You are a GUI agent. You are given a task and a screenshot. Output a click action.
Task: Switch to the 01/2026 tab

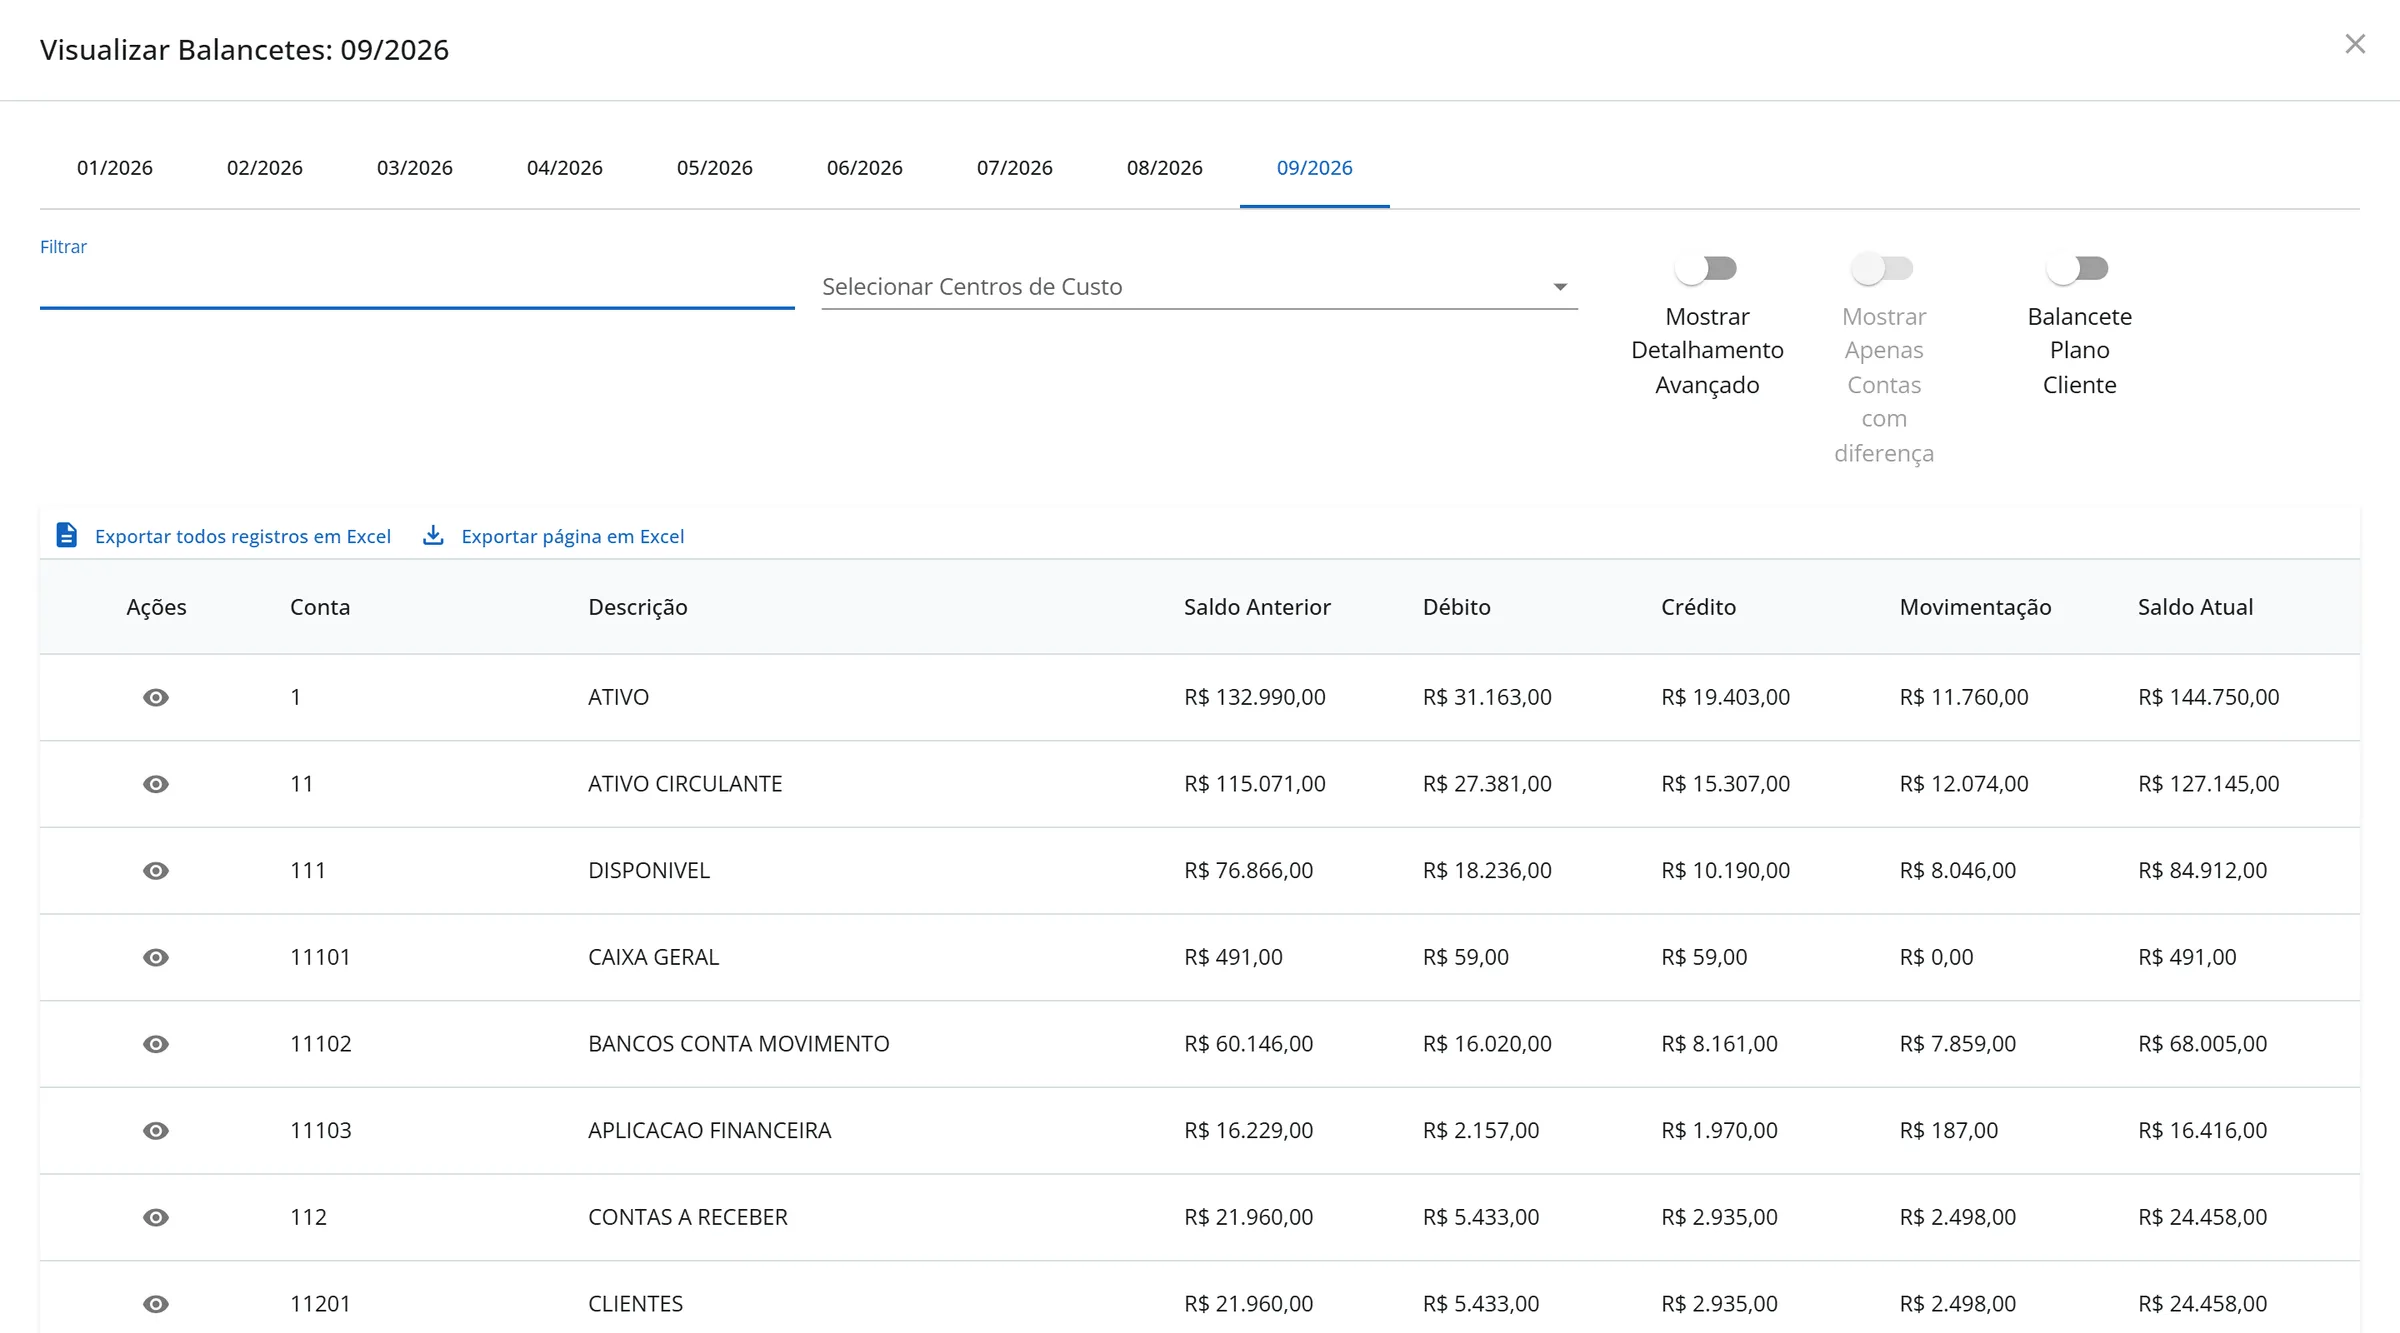click(115, 168)
